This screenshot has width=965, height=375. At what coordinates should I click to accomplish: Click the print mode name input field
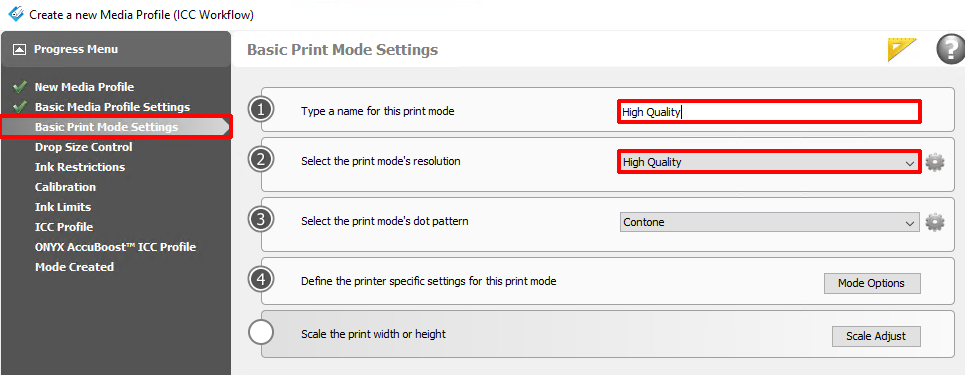(x=769, y=112)
